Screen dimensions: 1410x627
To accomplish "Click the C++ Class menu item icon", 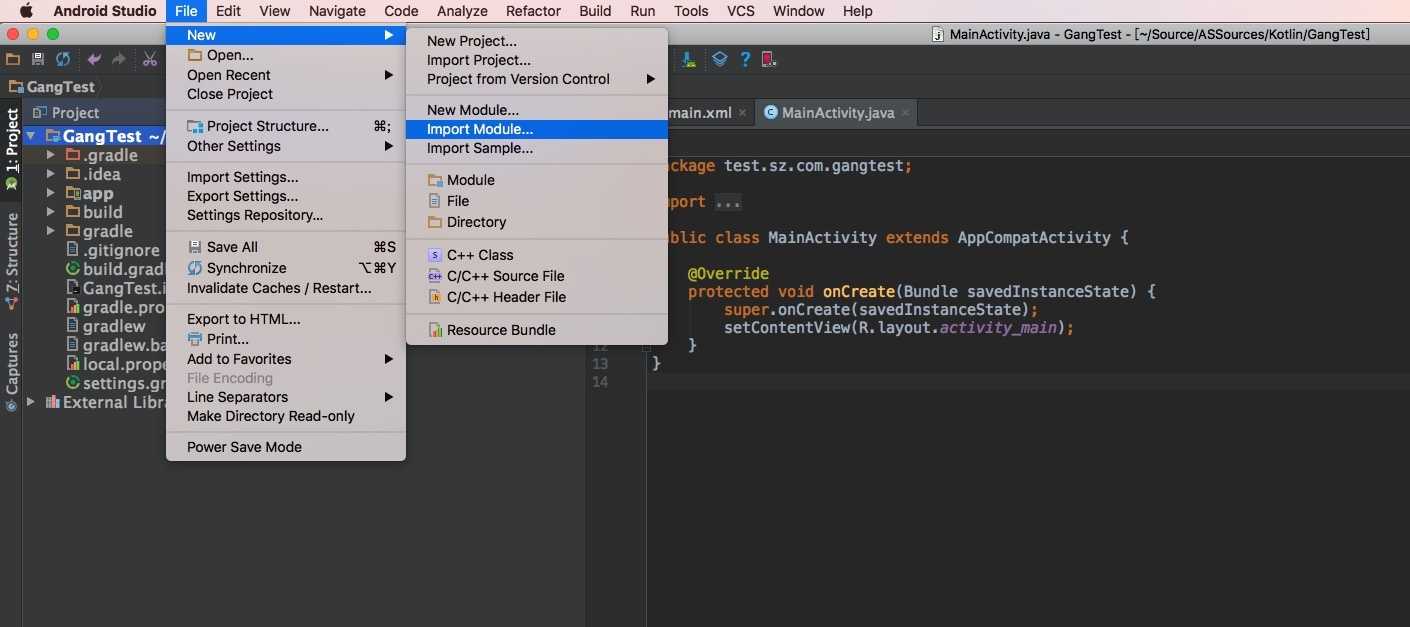I will pyautogui.click(x=435, y=255).
